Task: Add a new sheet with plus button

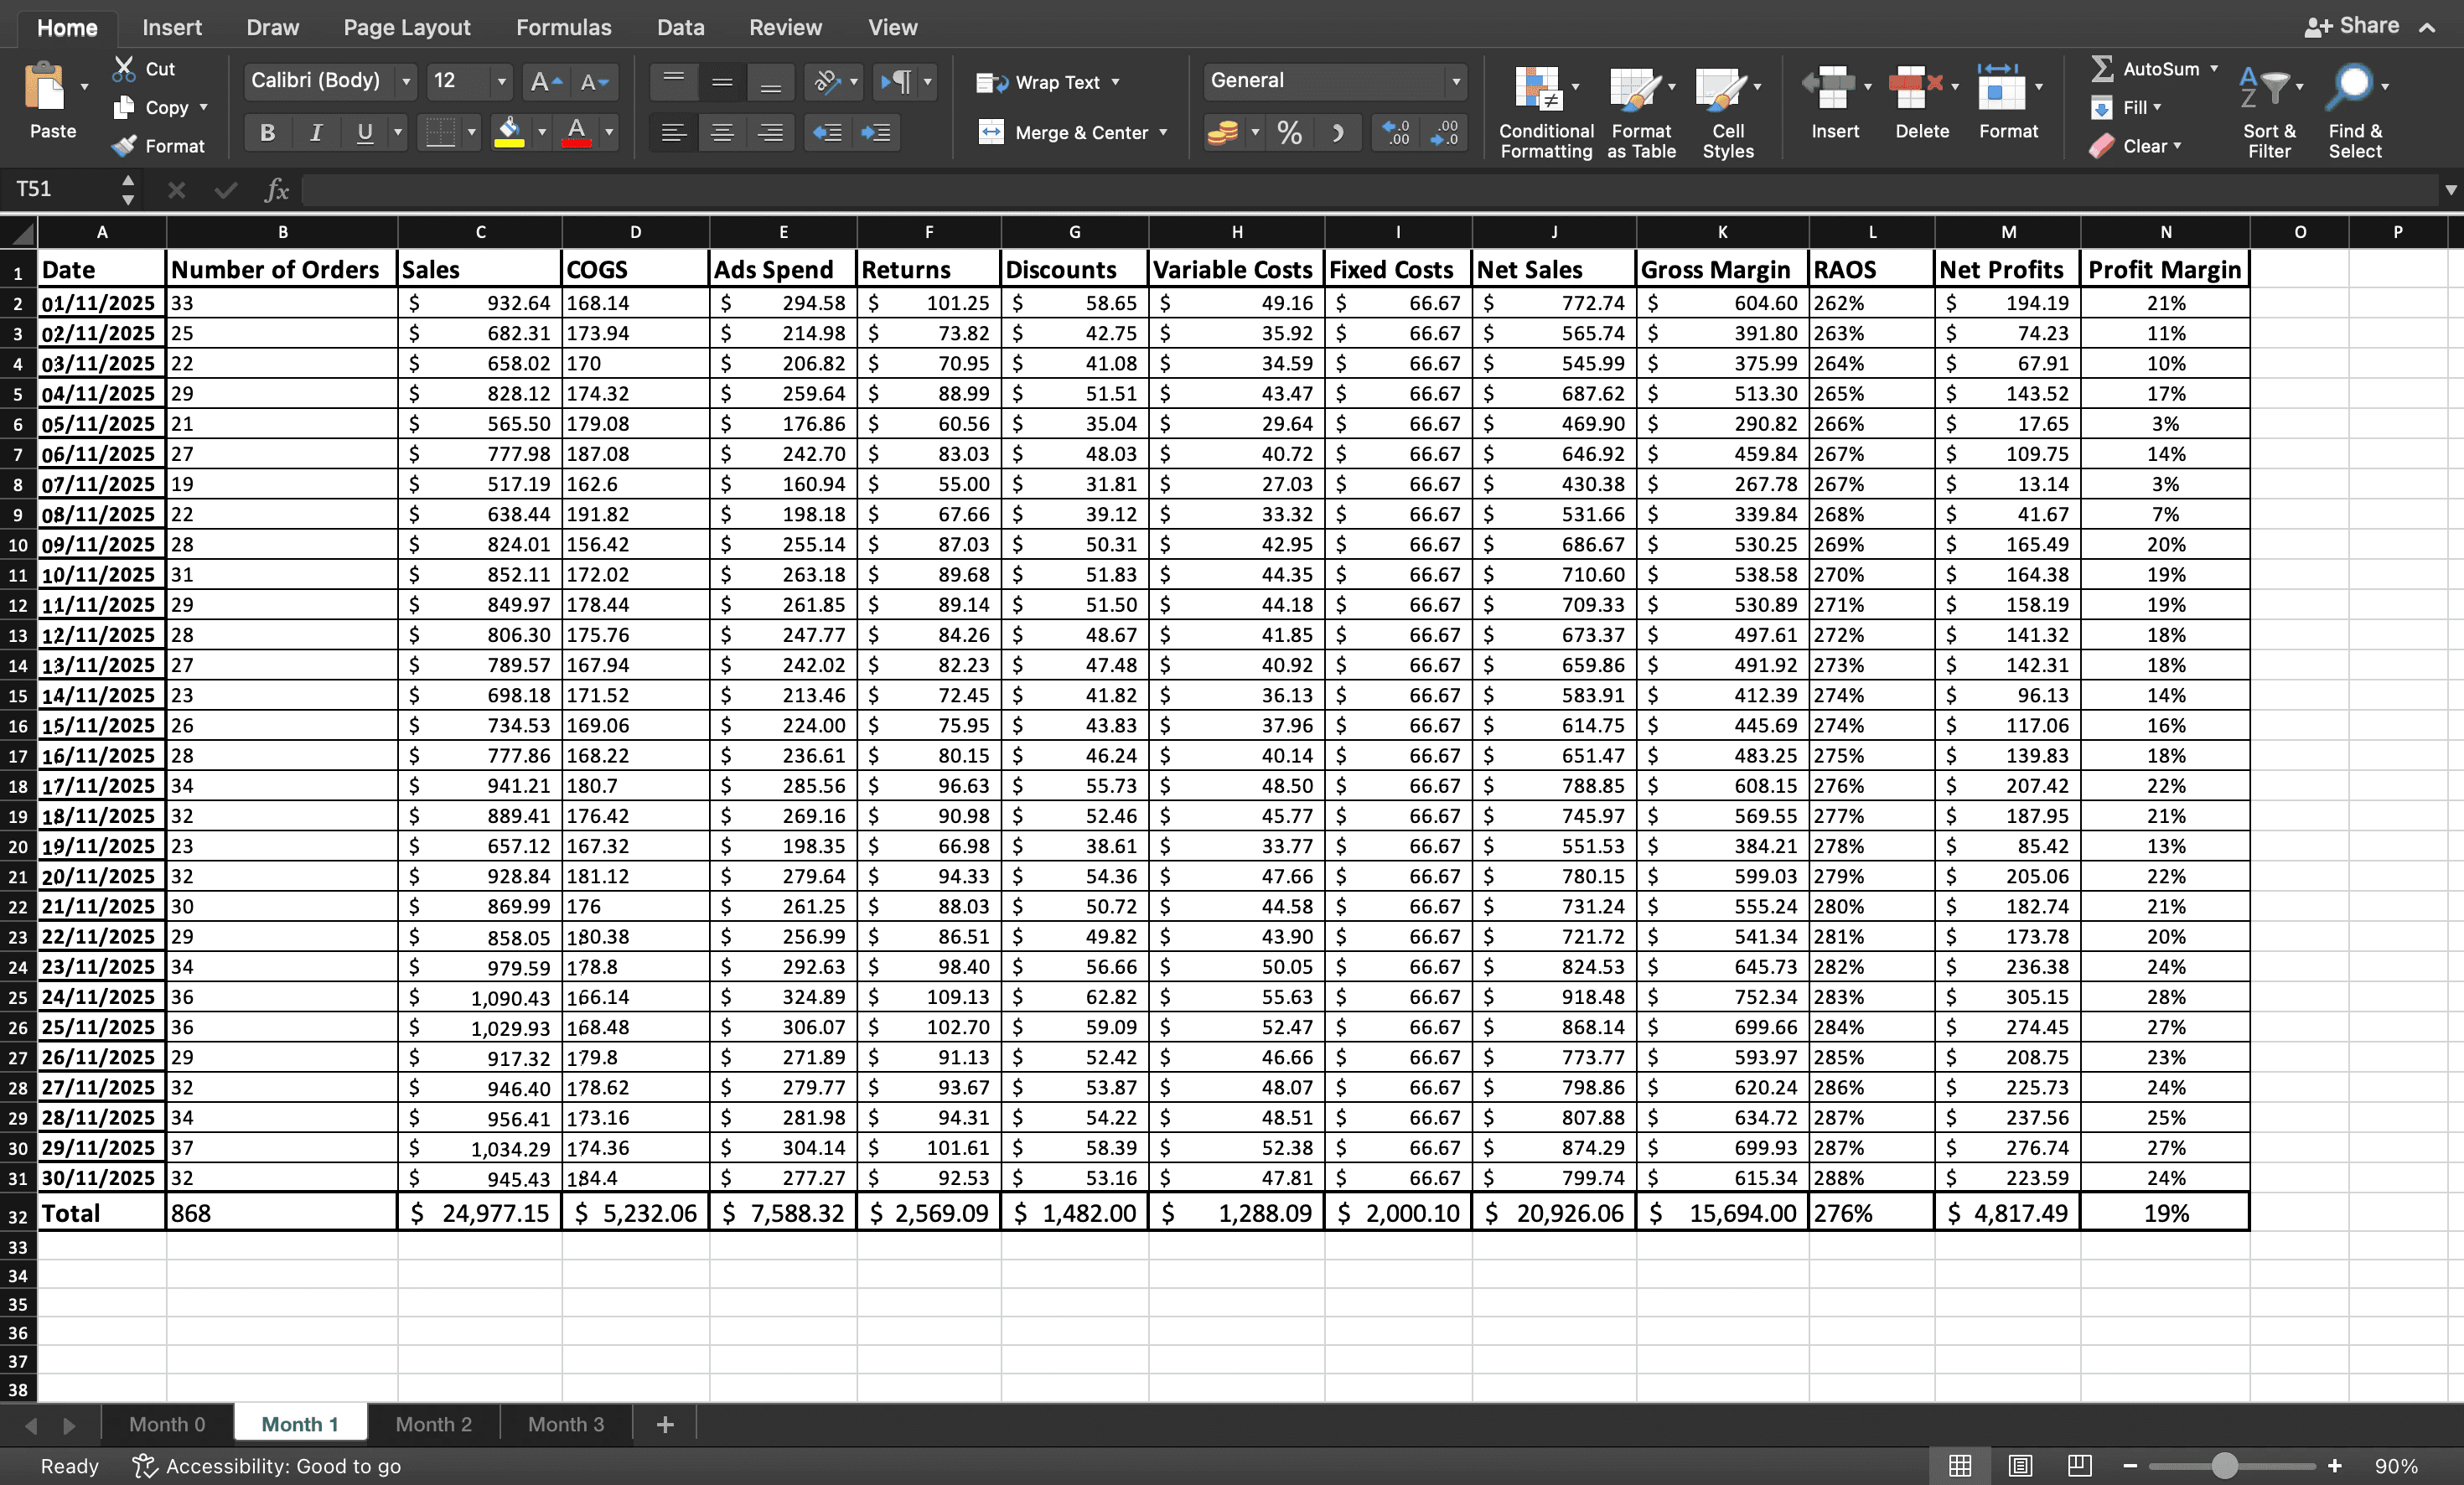Action: (665, 1424)
